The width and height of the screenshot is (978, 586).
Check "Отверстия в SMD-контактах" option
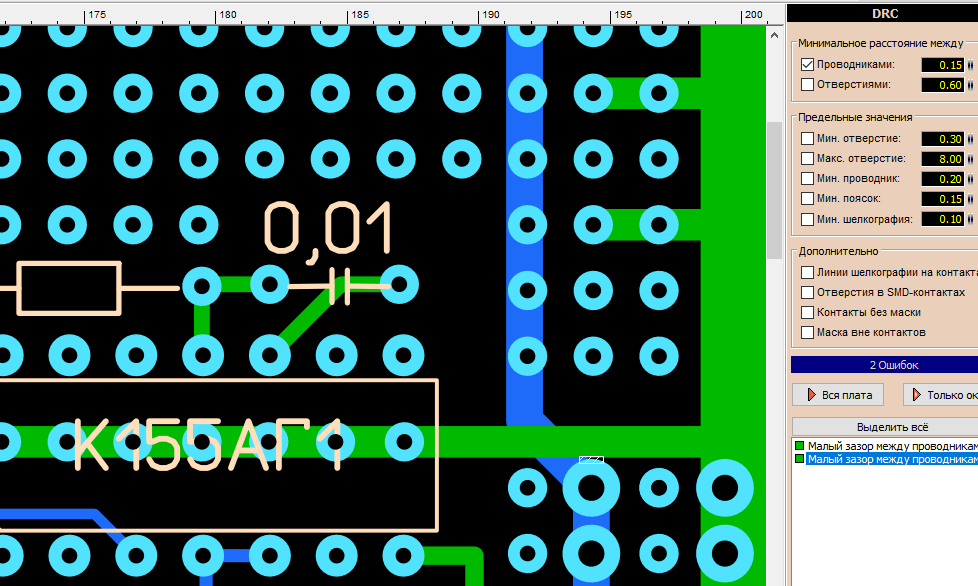tap(807, 292)
